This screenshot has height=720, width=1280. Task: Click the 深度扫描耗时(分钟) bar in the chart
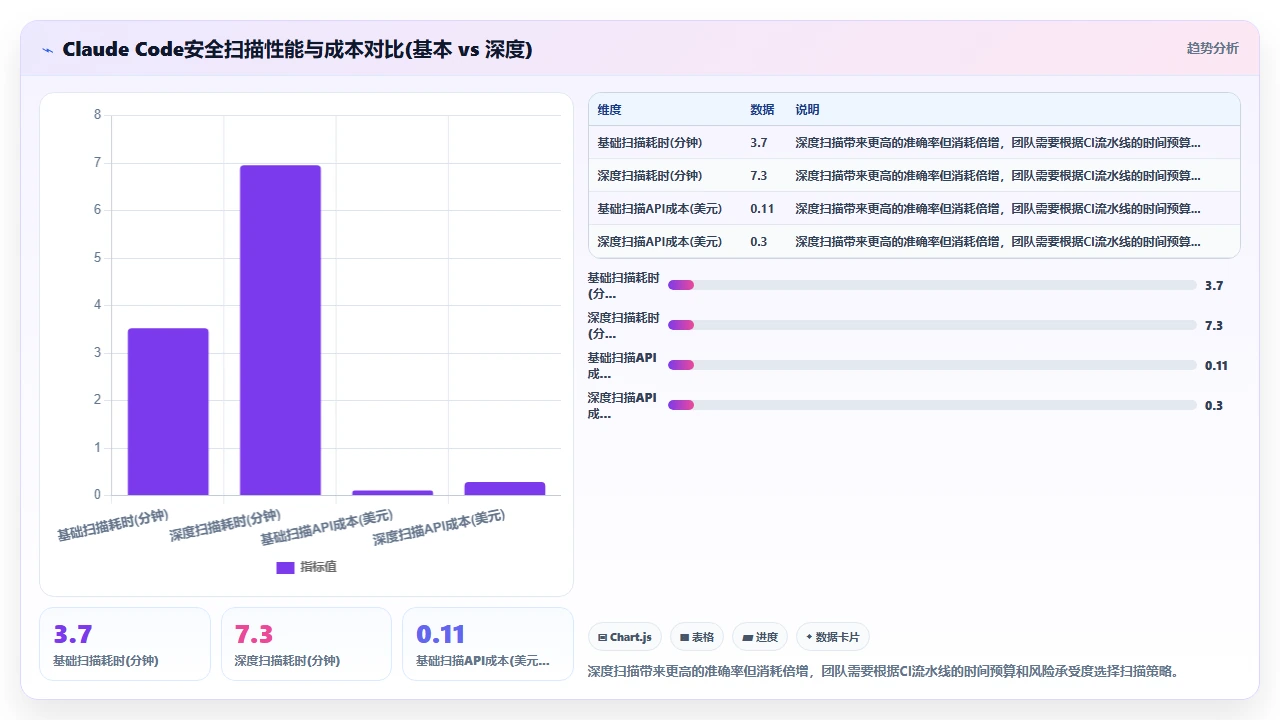click(280, 330)
